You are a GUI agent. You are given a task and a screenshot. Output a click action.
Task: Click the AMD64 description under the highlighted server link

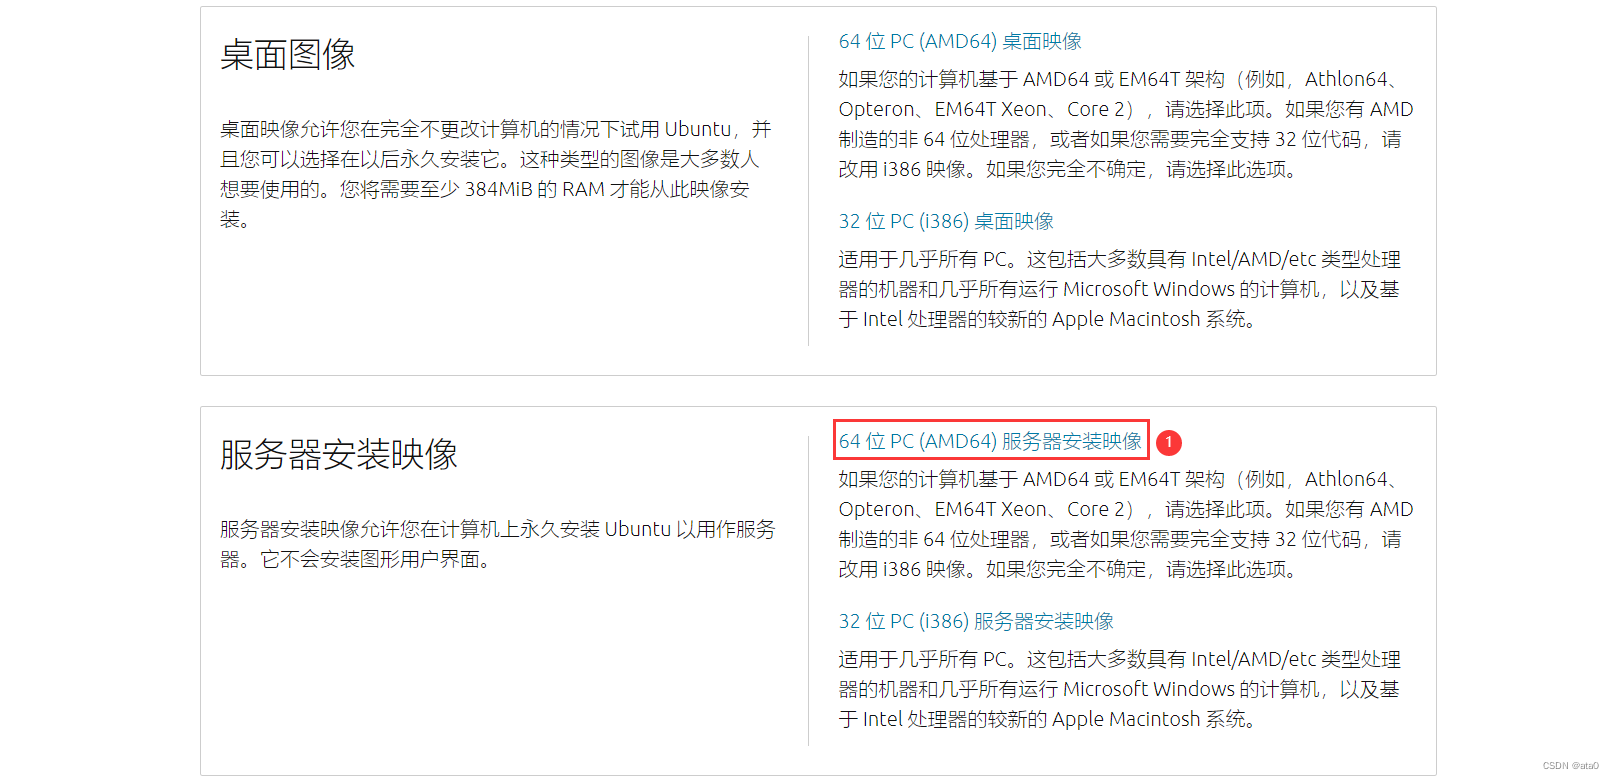1126,524
